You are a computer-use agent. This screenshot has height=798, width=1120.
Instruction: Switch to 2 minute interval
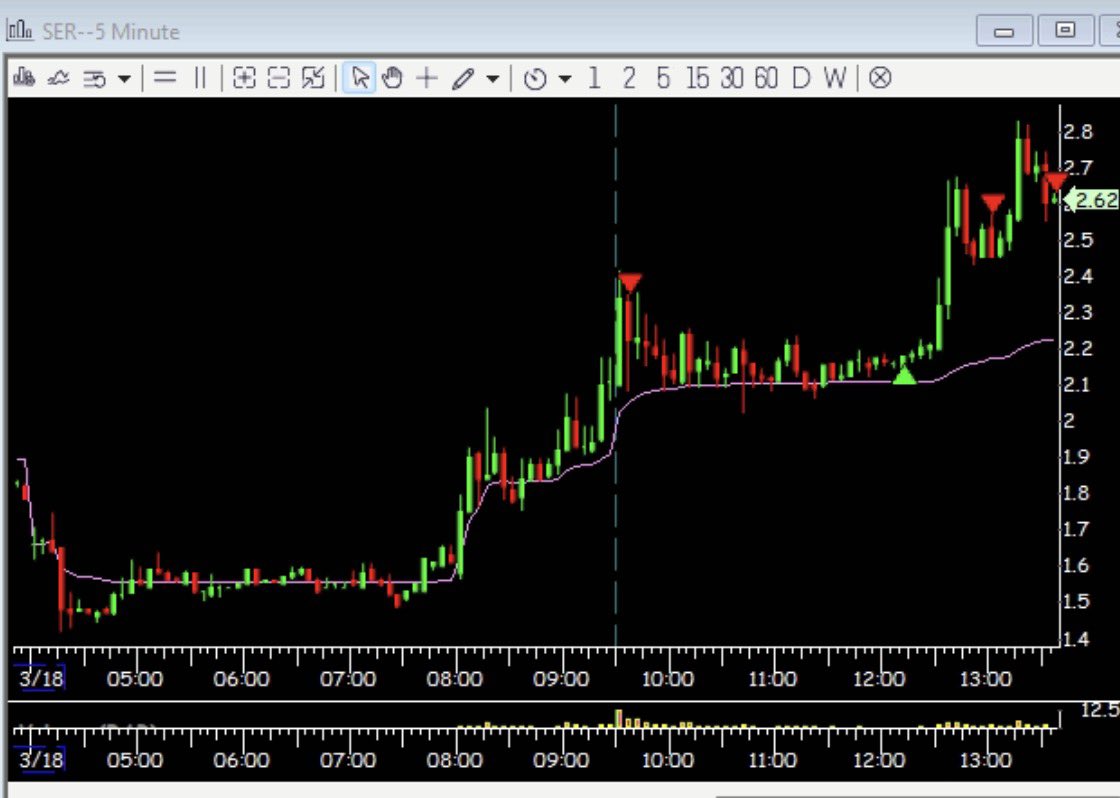click(629, 77)
